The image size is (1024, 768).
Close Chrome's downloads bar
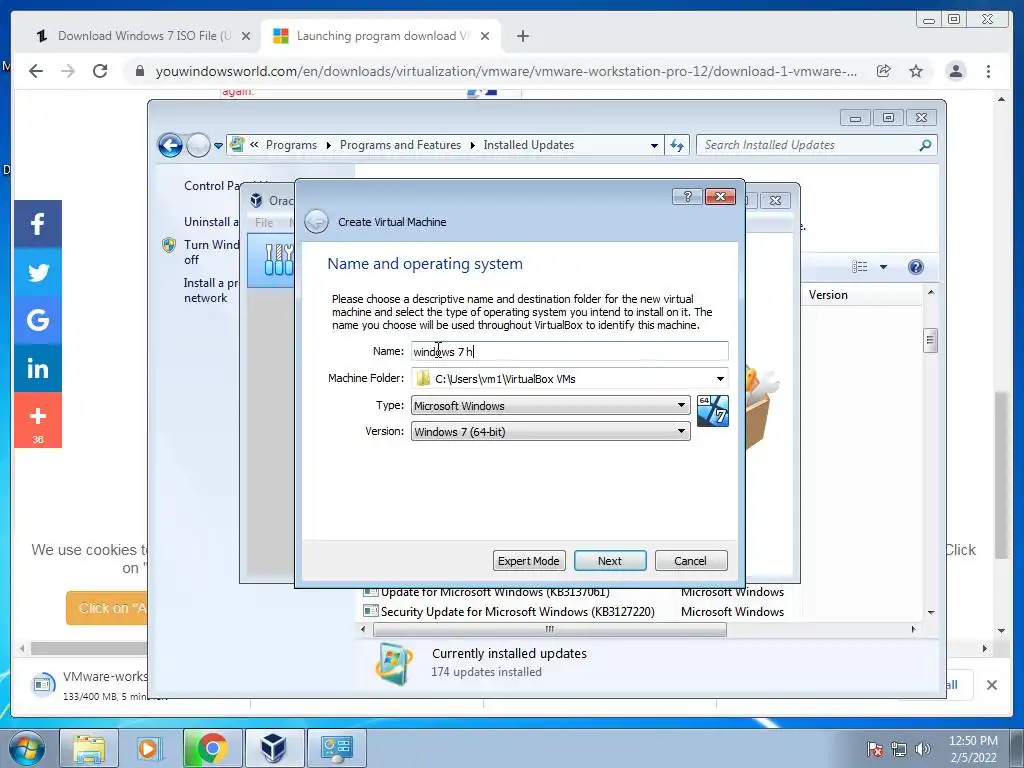(x=991, y=684)
